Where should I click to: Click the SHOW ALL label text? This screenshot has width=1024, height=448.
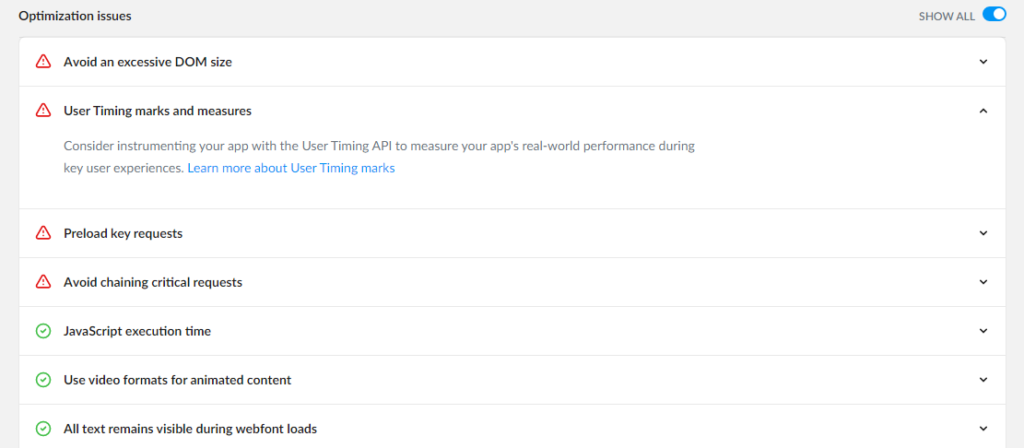tap(946, 16)
